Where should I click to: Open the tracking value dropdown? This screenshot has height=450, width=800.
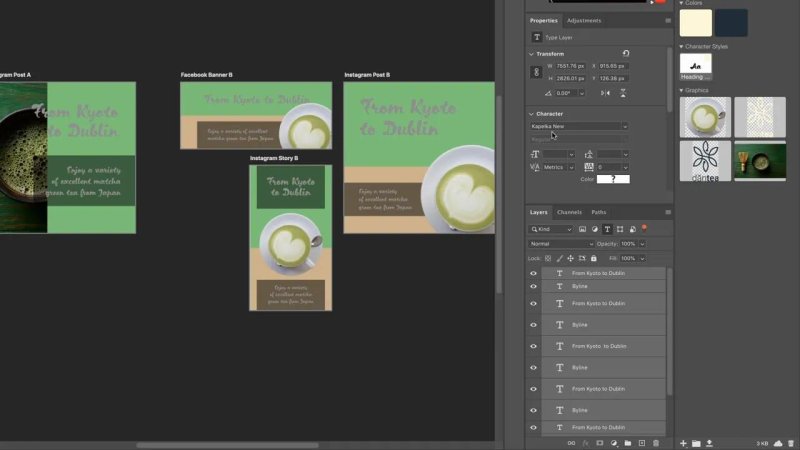click(626, 167)
